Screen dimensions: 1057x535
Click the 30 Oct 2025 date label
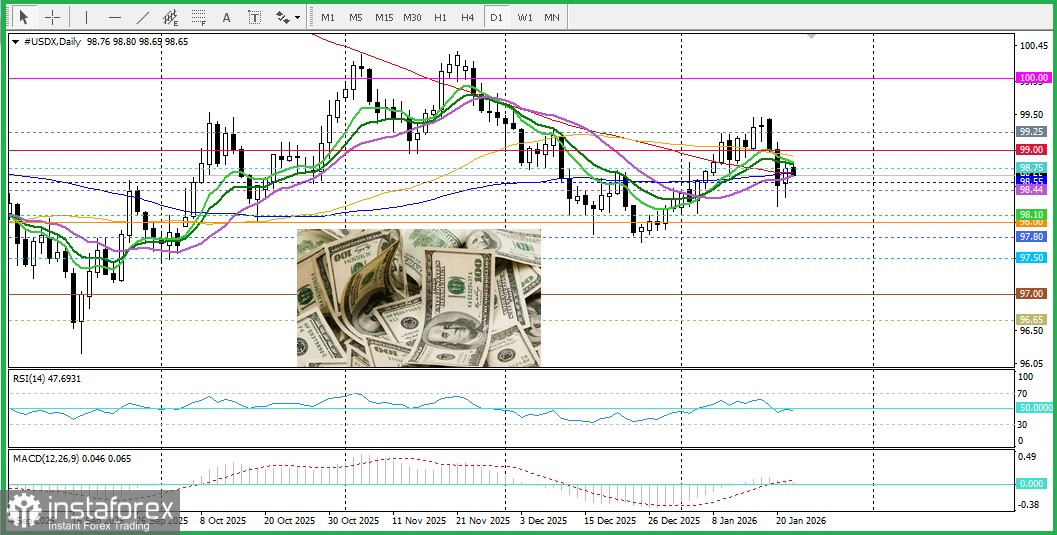tap(354, 521)
